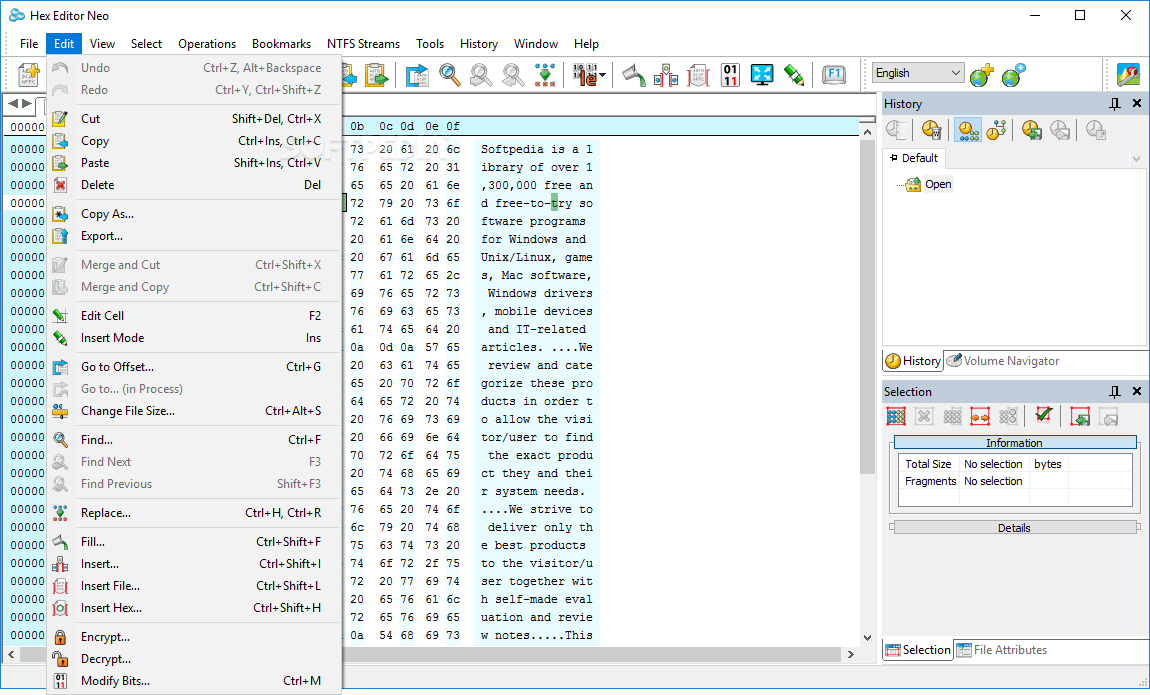Select the Selection tab at panel bottom
Image resolution: width=1150 pixels, height=695 pixels.
[918, 650]
